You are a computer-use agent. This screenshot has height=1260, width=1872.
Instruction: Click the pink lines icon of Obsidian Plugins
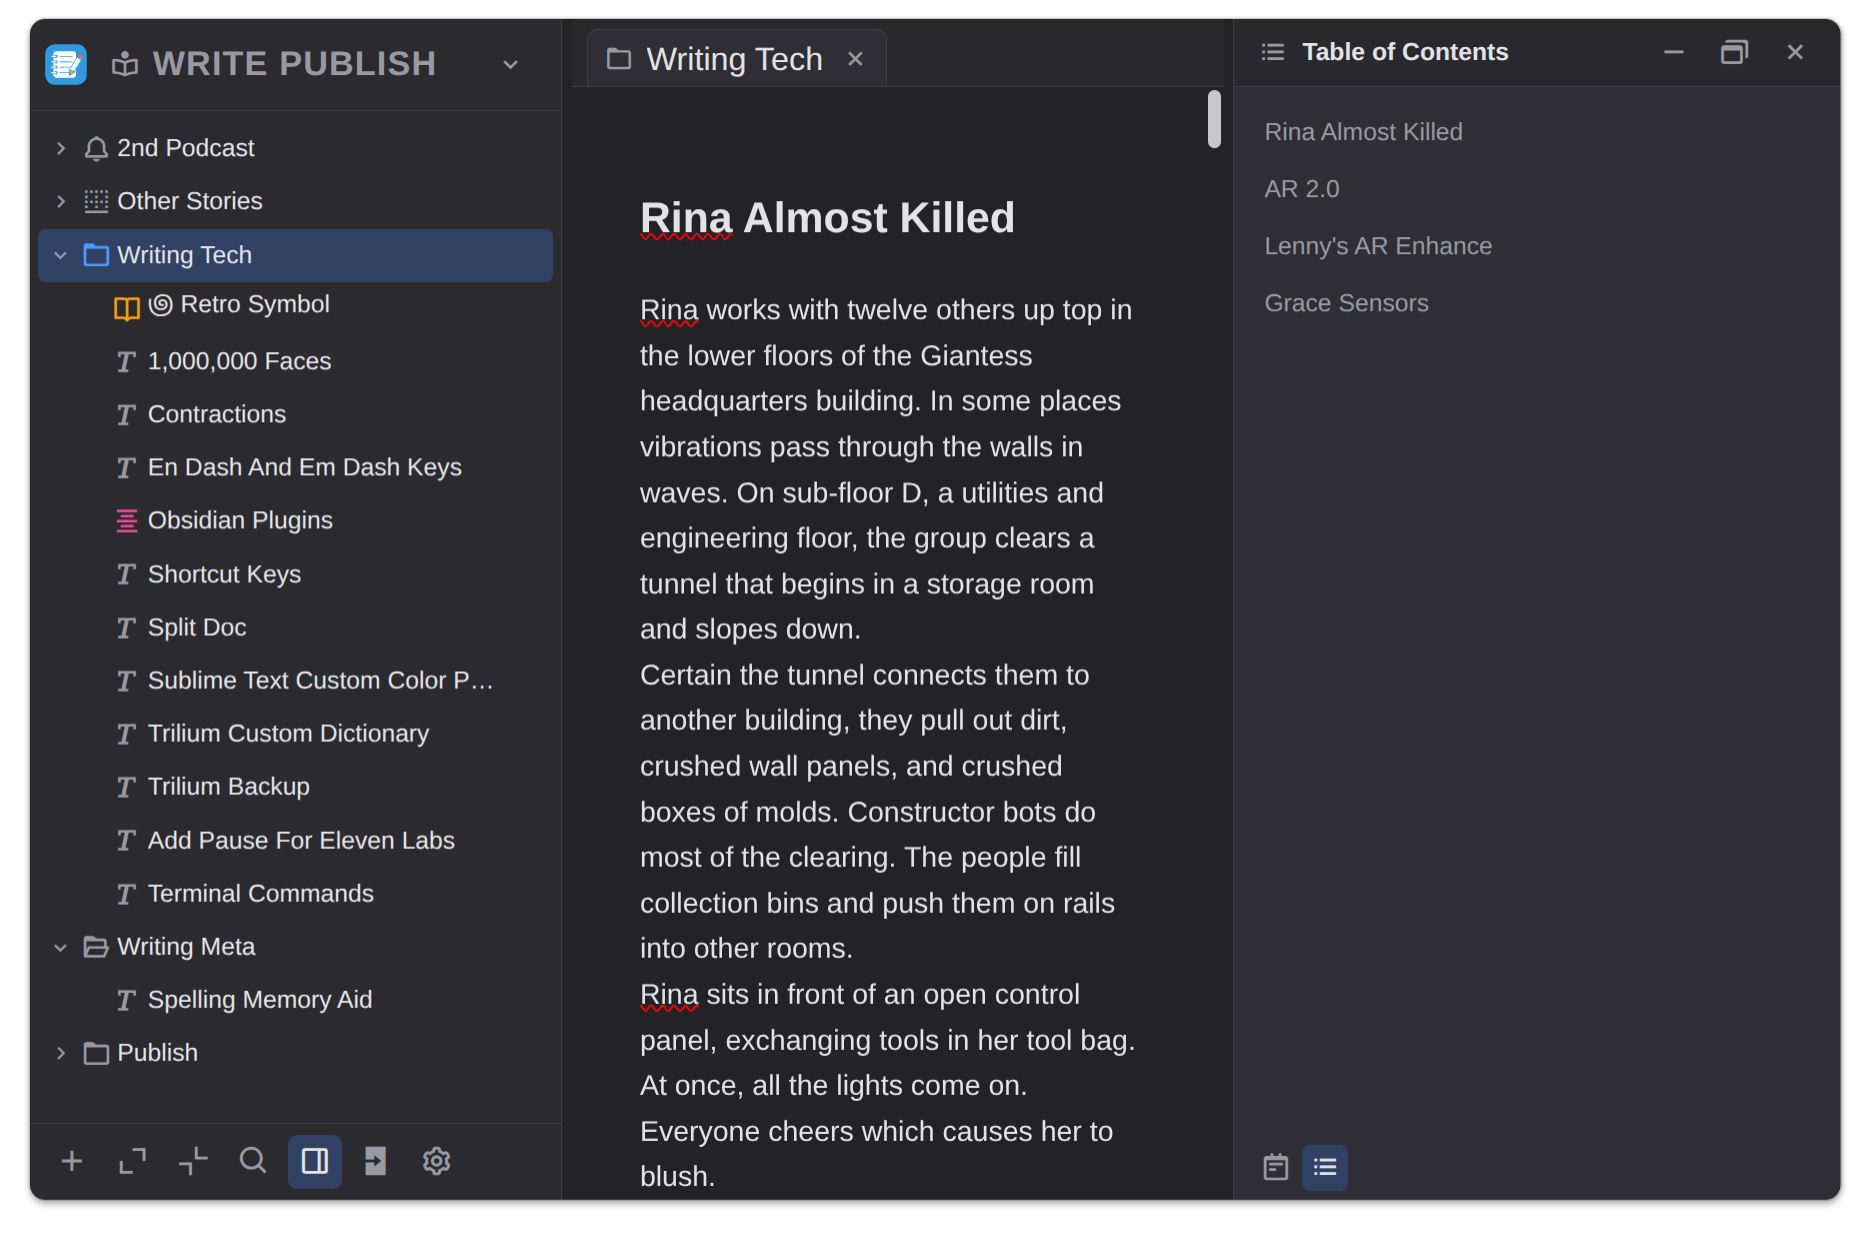pos(127,521)
